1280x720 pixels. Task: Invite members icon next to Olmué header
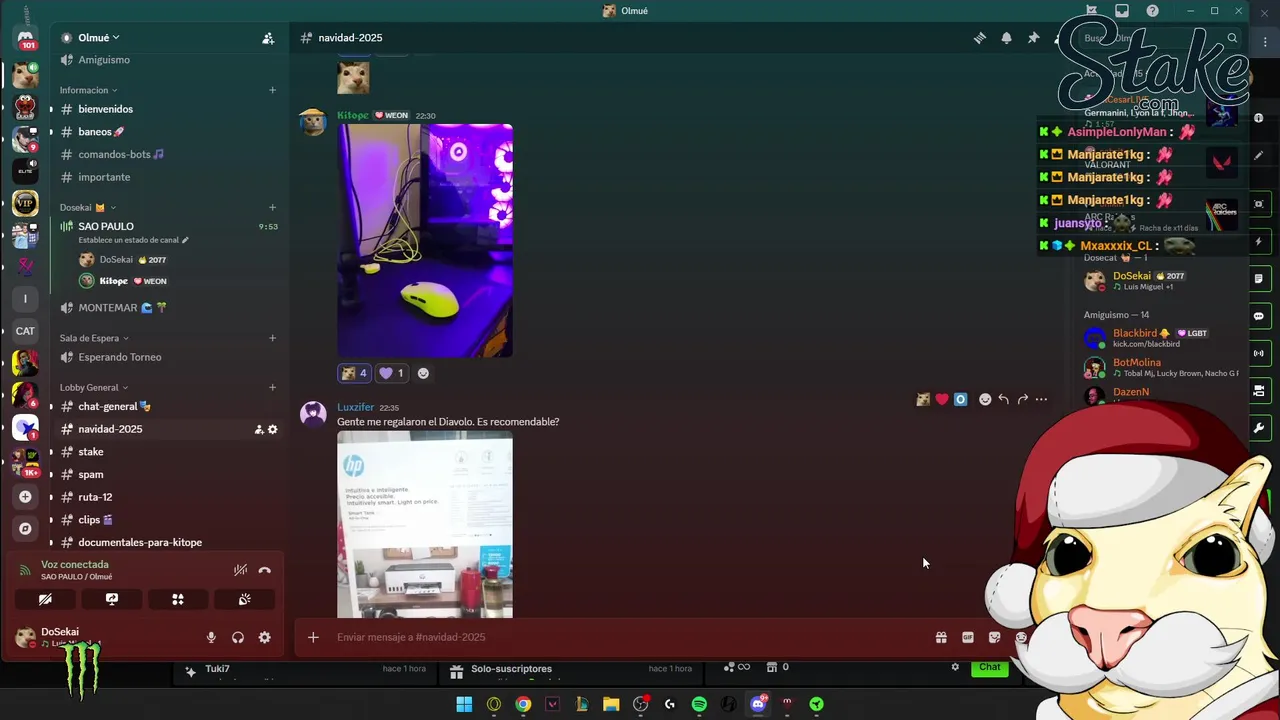[x=268, y=38]
